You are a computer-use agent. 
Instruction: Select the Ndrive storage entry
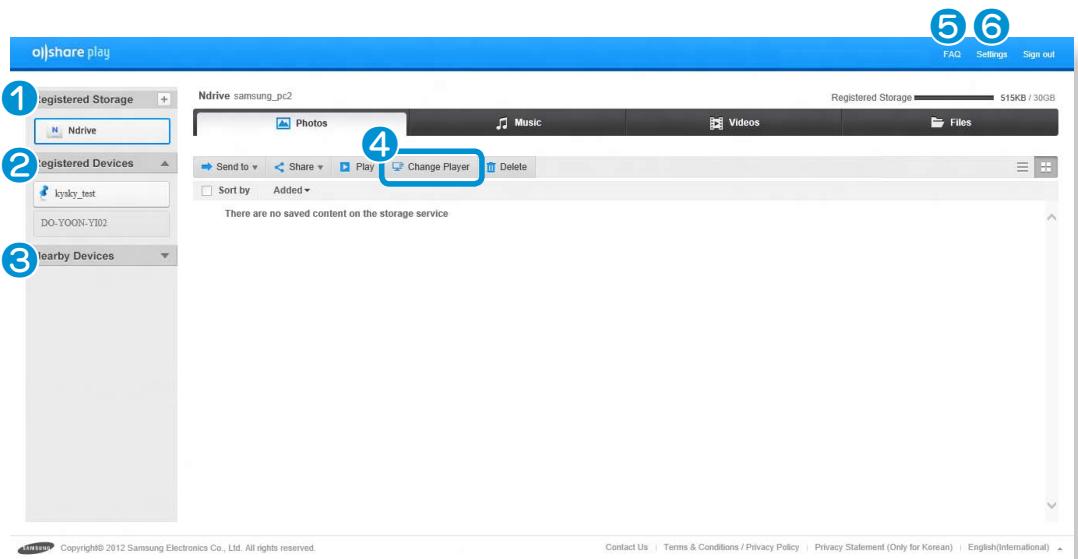102,131
